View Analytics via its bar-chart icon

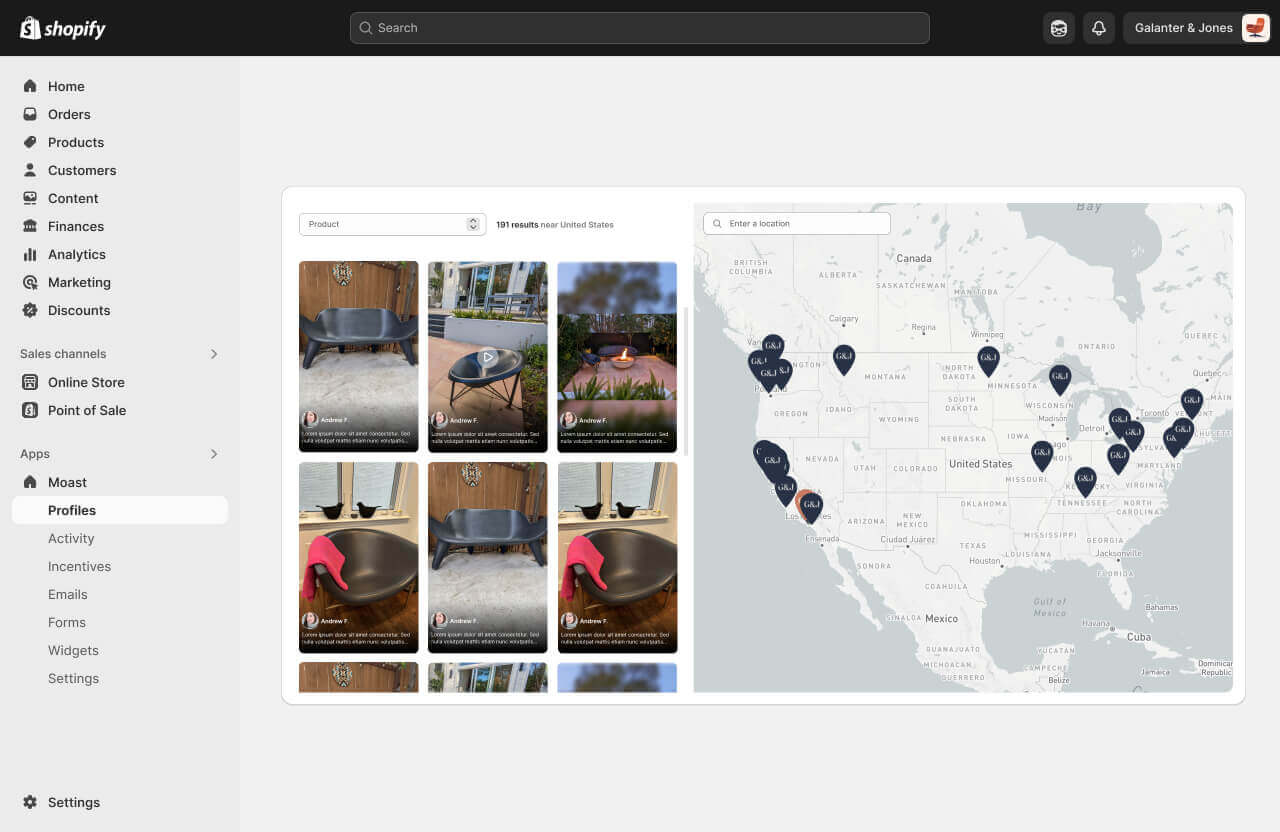click(x=30, y=254)
